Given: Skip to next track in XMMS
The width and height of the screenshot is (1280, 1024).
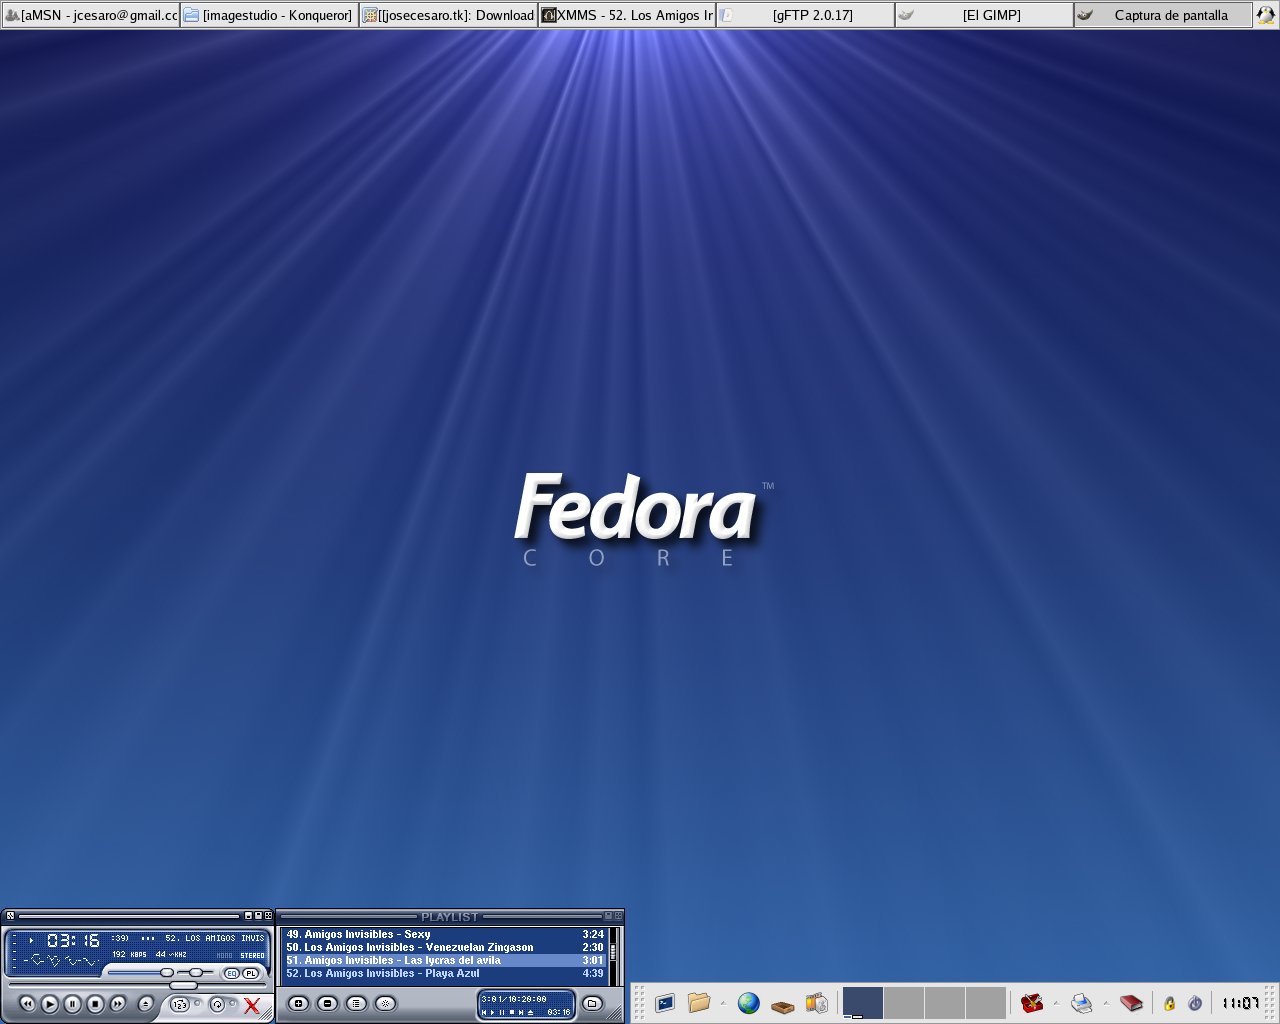Looking at the screenshot, I should coord(117,1004).
